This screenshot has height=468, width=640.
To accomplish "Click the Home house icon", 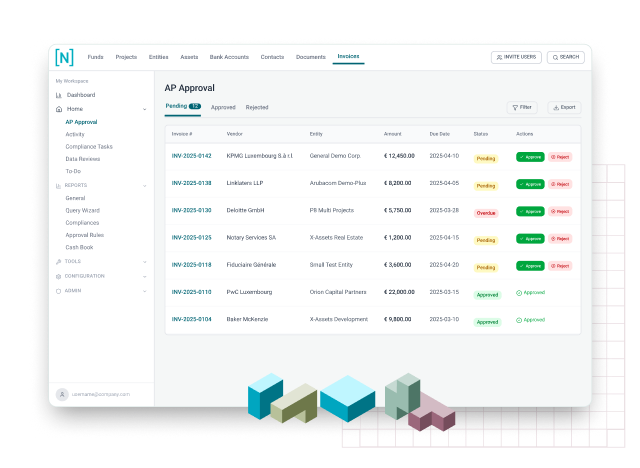I will click(x=59, y=109).
